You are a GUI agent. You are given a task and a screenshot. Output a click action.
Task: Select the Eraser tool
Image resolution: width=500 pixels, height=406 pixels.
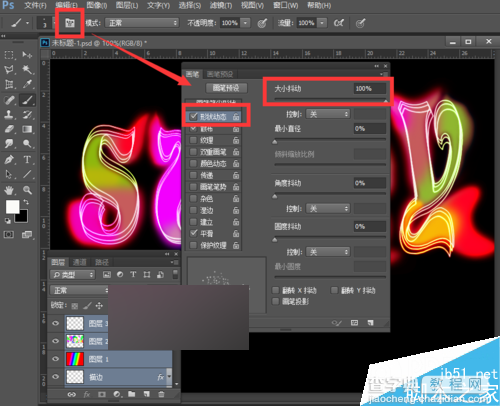(9, 129)
